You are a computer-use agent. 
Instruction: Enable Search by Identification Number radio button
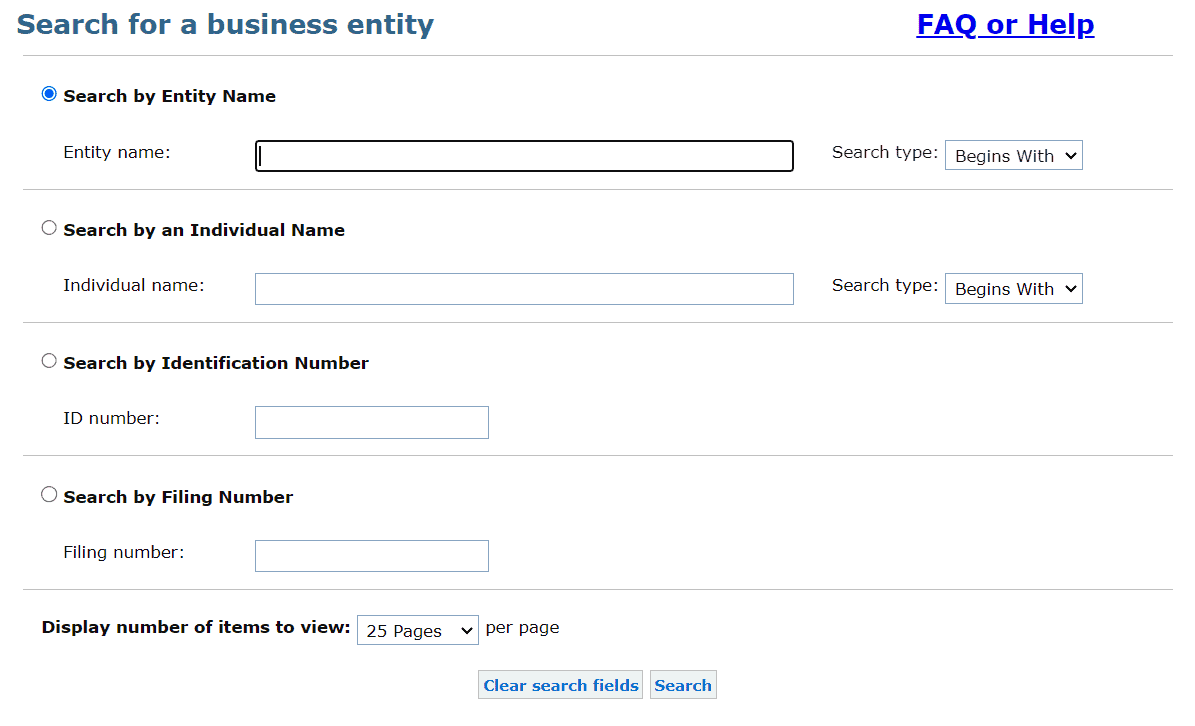point(49,361)
